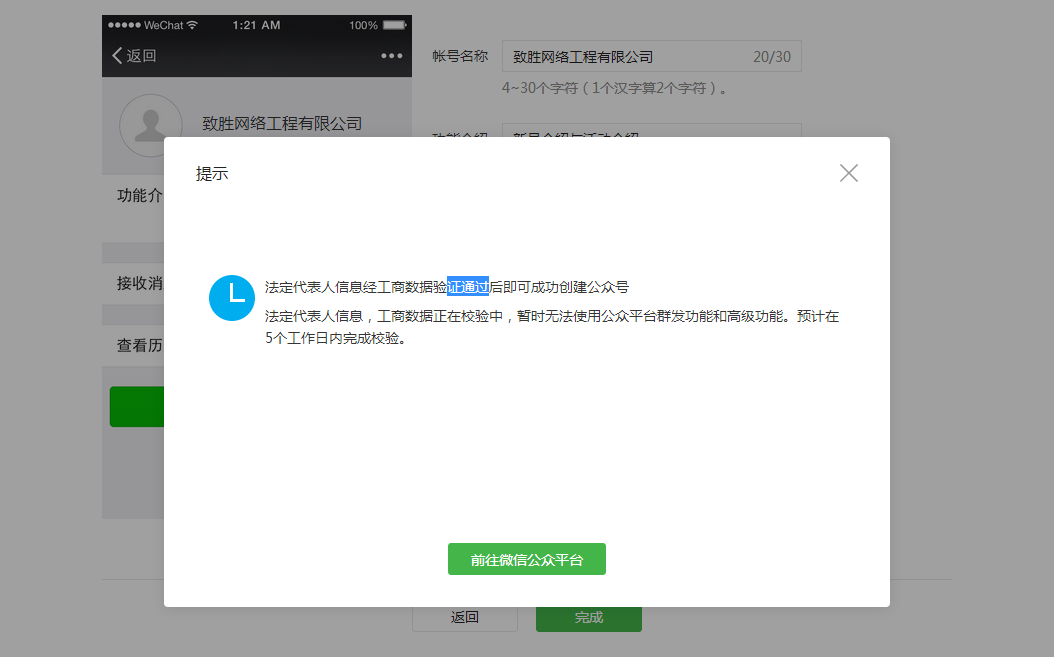Viewport: 1054px width, 657px height.
Task: Click the blue L status icon
Action: coord(232,298)
